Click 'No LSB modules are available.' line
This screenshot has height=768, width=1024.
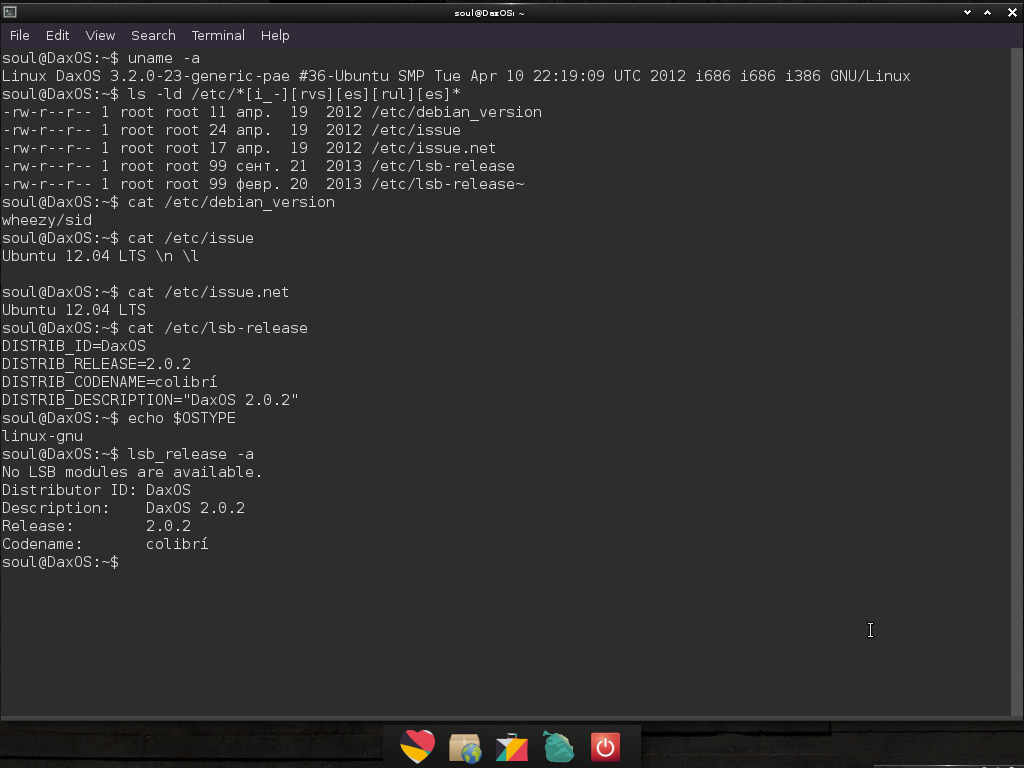(x=132, y=472)
